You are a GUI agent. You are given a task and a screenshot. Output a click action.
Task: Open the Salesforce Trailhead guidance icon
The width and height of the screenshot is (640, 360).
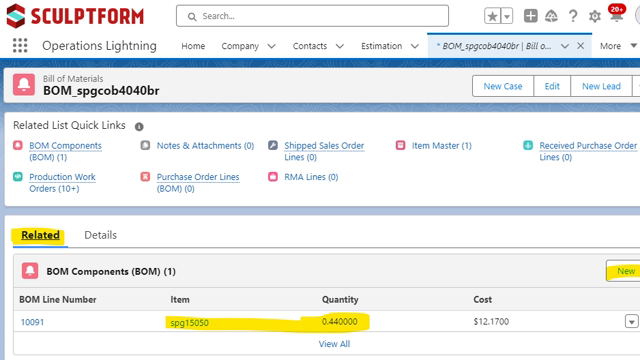(x=551, y=16)
